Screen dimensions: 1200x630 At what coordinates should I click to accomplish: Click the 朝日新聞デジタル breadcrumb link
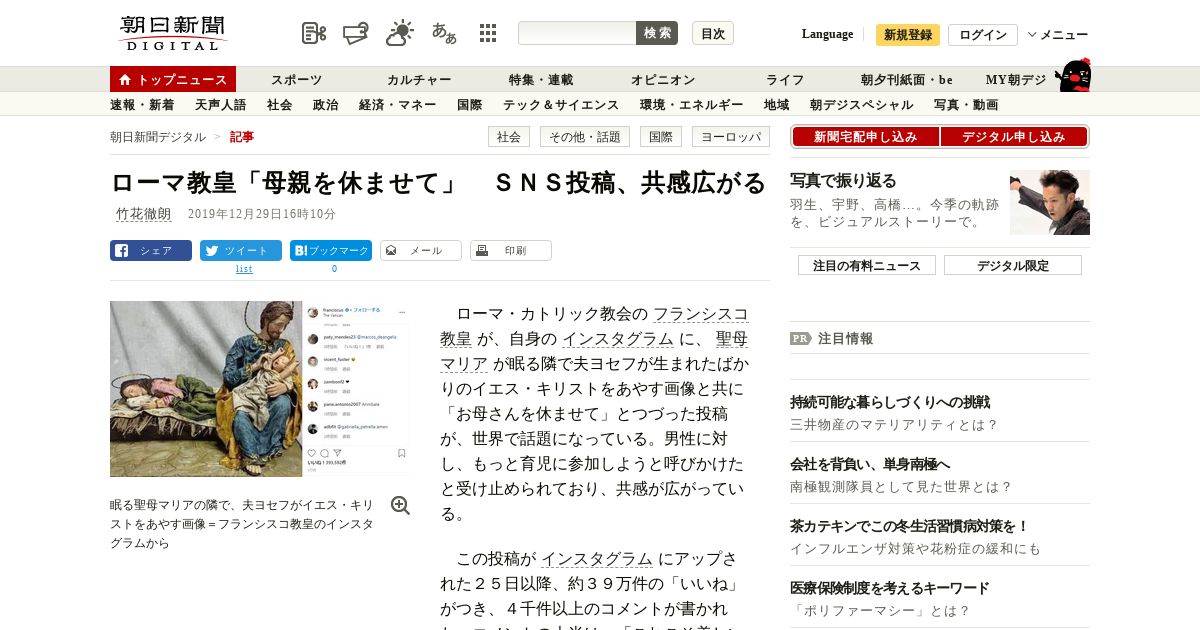click(158, 137)
